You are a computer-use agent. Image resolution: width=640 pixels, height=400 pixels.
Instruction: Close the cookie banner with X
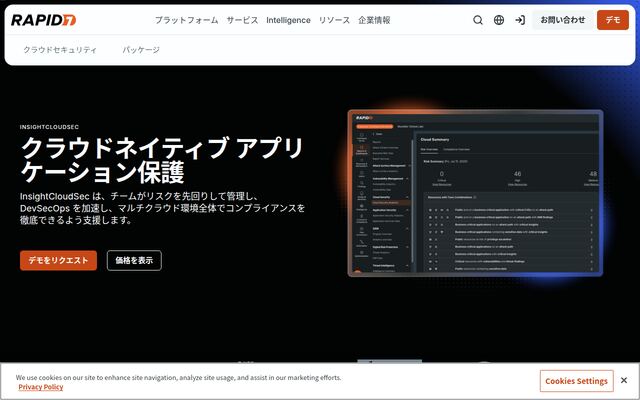pyautogui.click(x=624, y=380)
